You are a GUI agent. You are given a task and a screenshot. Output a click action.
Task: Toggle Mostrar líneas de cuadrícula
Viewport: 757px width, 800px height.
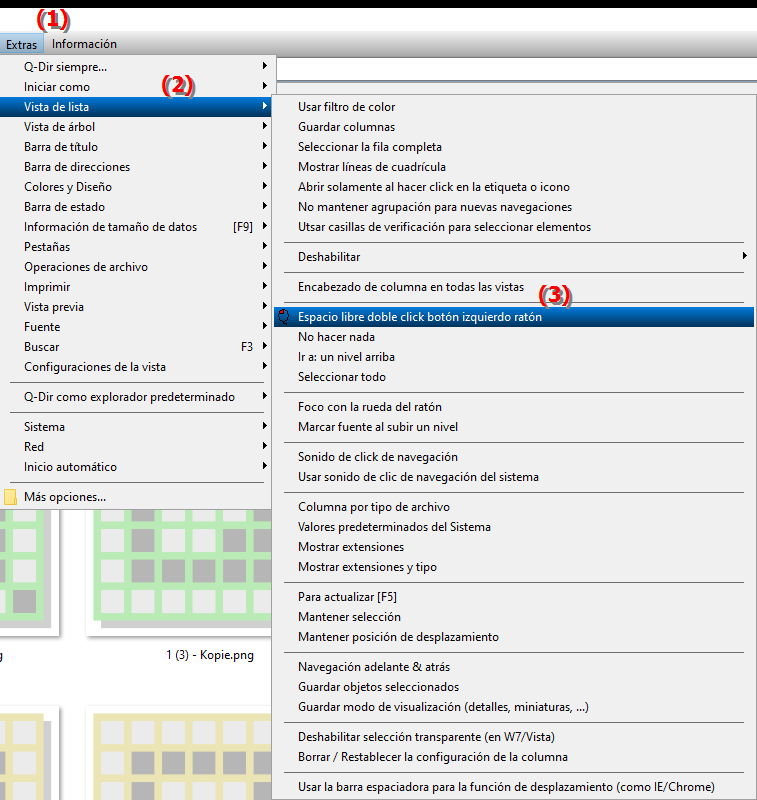click(x=371, y=167)
